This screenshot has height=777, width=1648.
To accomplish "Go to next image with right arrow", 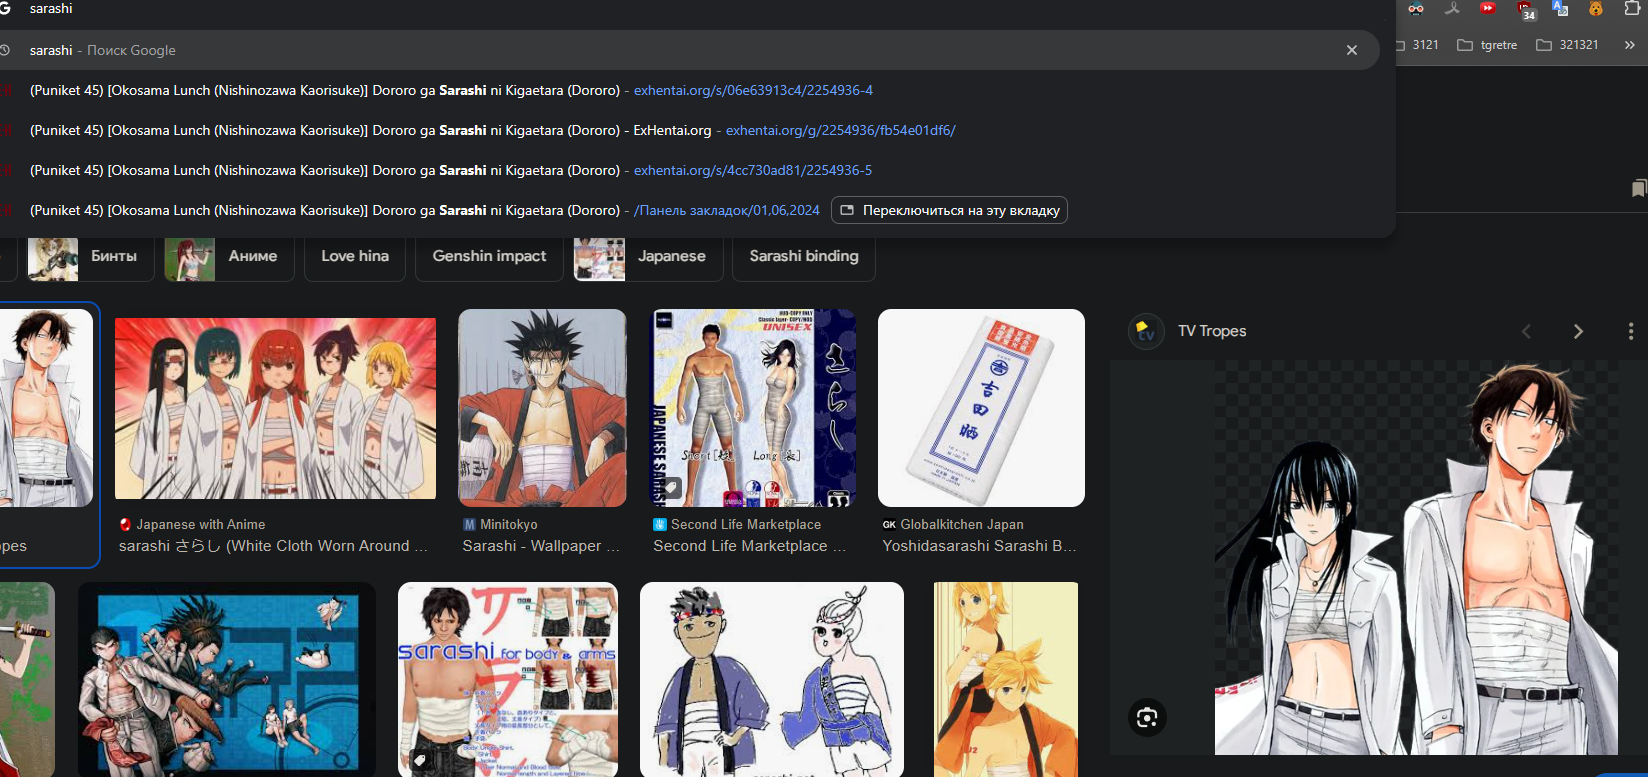I will tap(1578, 331).
